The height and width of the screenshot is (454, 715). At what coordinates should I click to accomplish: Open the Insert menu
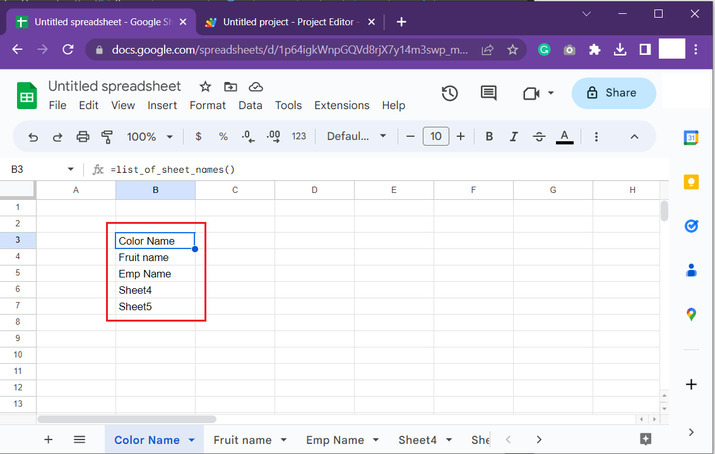click(x=162, y=105)
